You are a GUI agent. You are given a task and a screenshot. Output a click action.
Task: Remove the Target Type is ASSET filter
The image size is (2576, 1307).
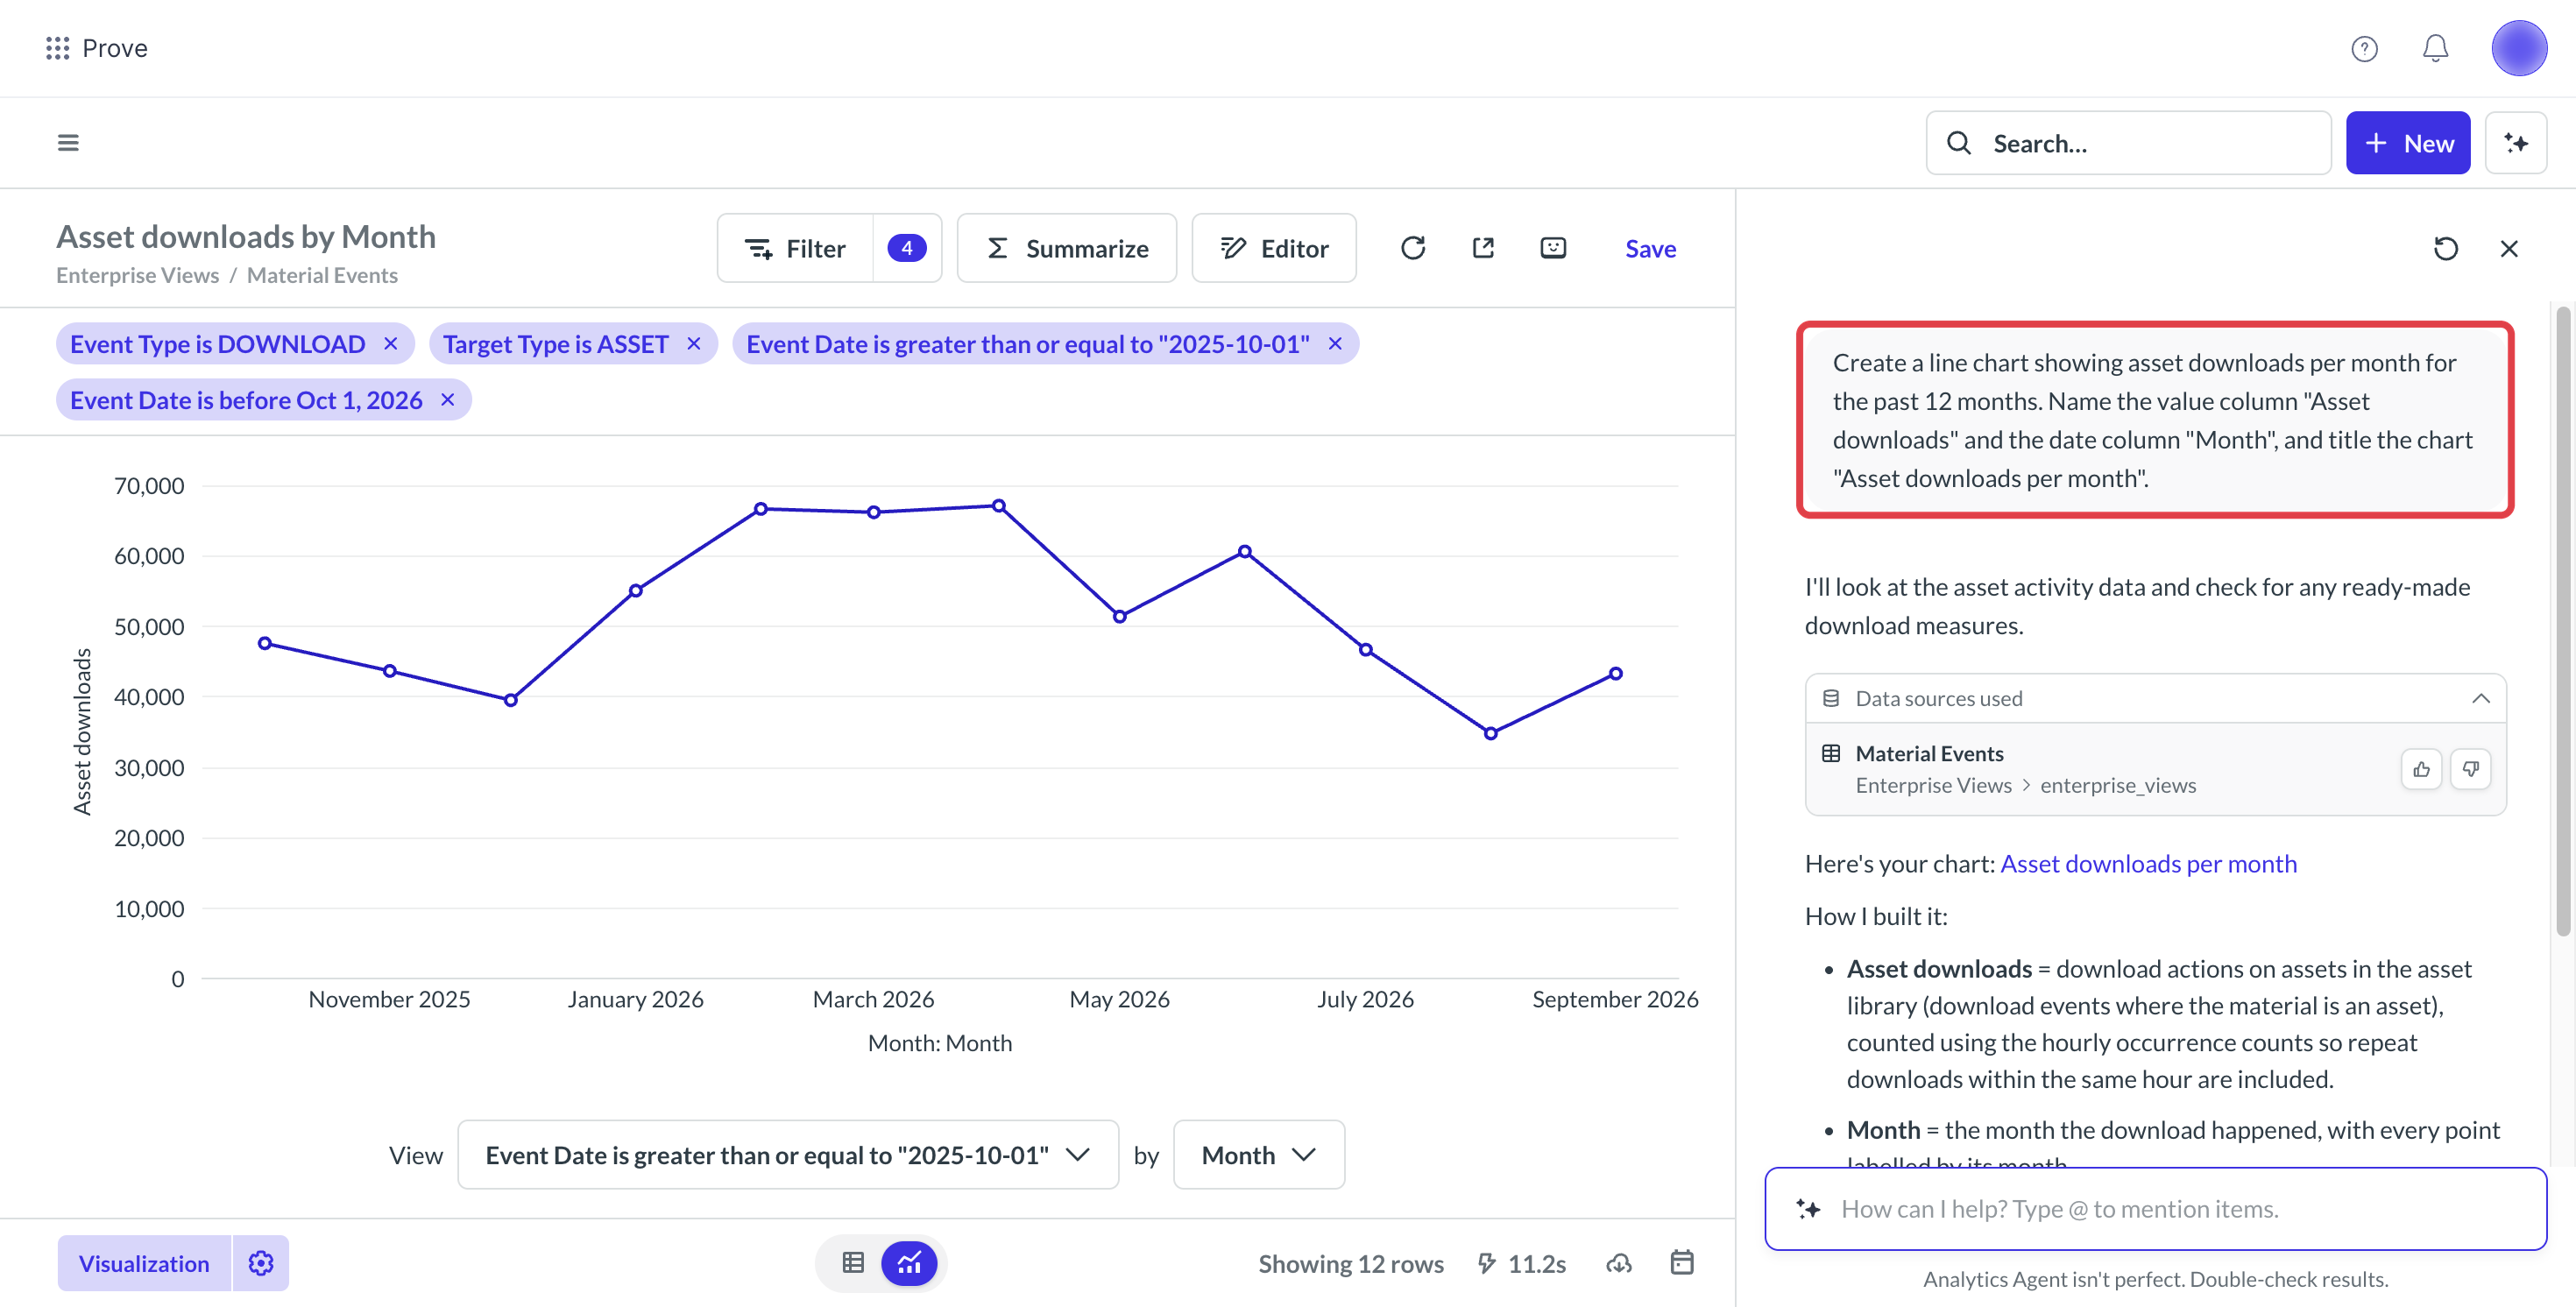tap(694, 344)
